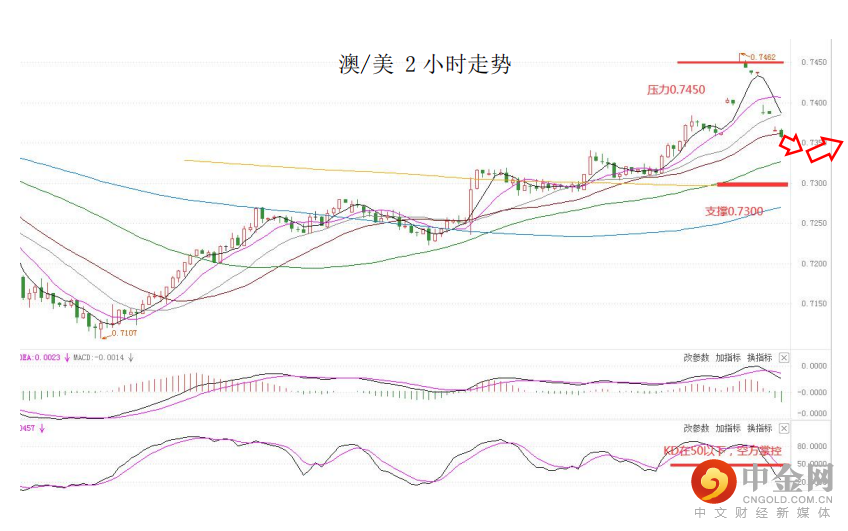Click the down arrow after the DEA value
The image size is (848, 531).
[x=66, y=357]
